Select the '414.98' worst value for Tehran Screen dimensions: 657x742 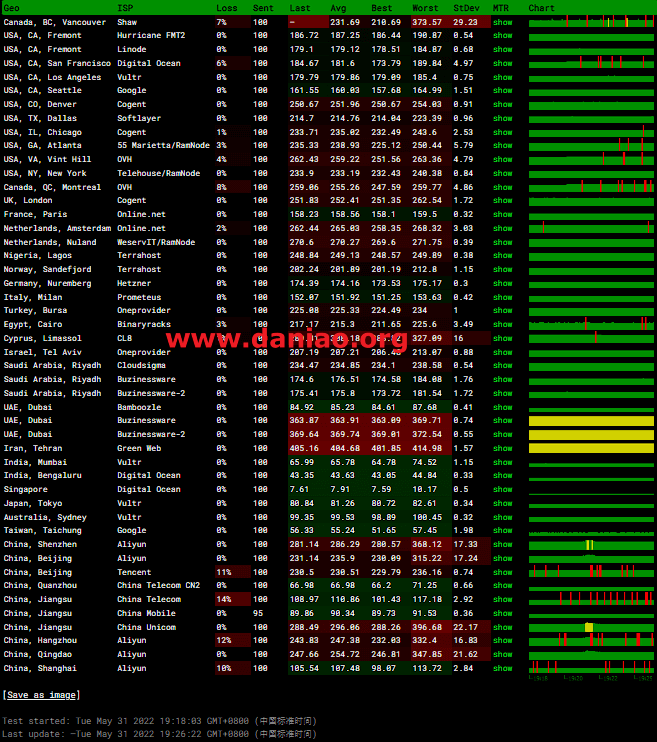click(427, 448)
